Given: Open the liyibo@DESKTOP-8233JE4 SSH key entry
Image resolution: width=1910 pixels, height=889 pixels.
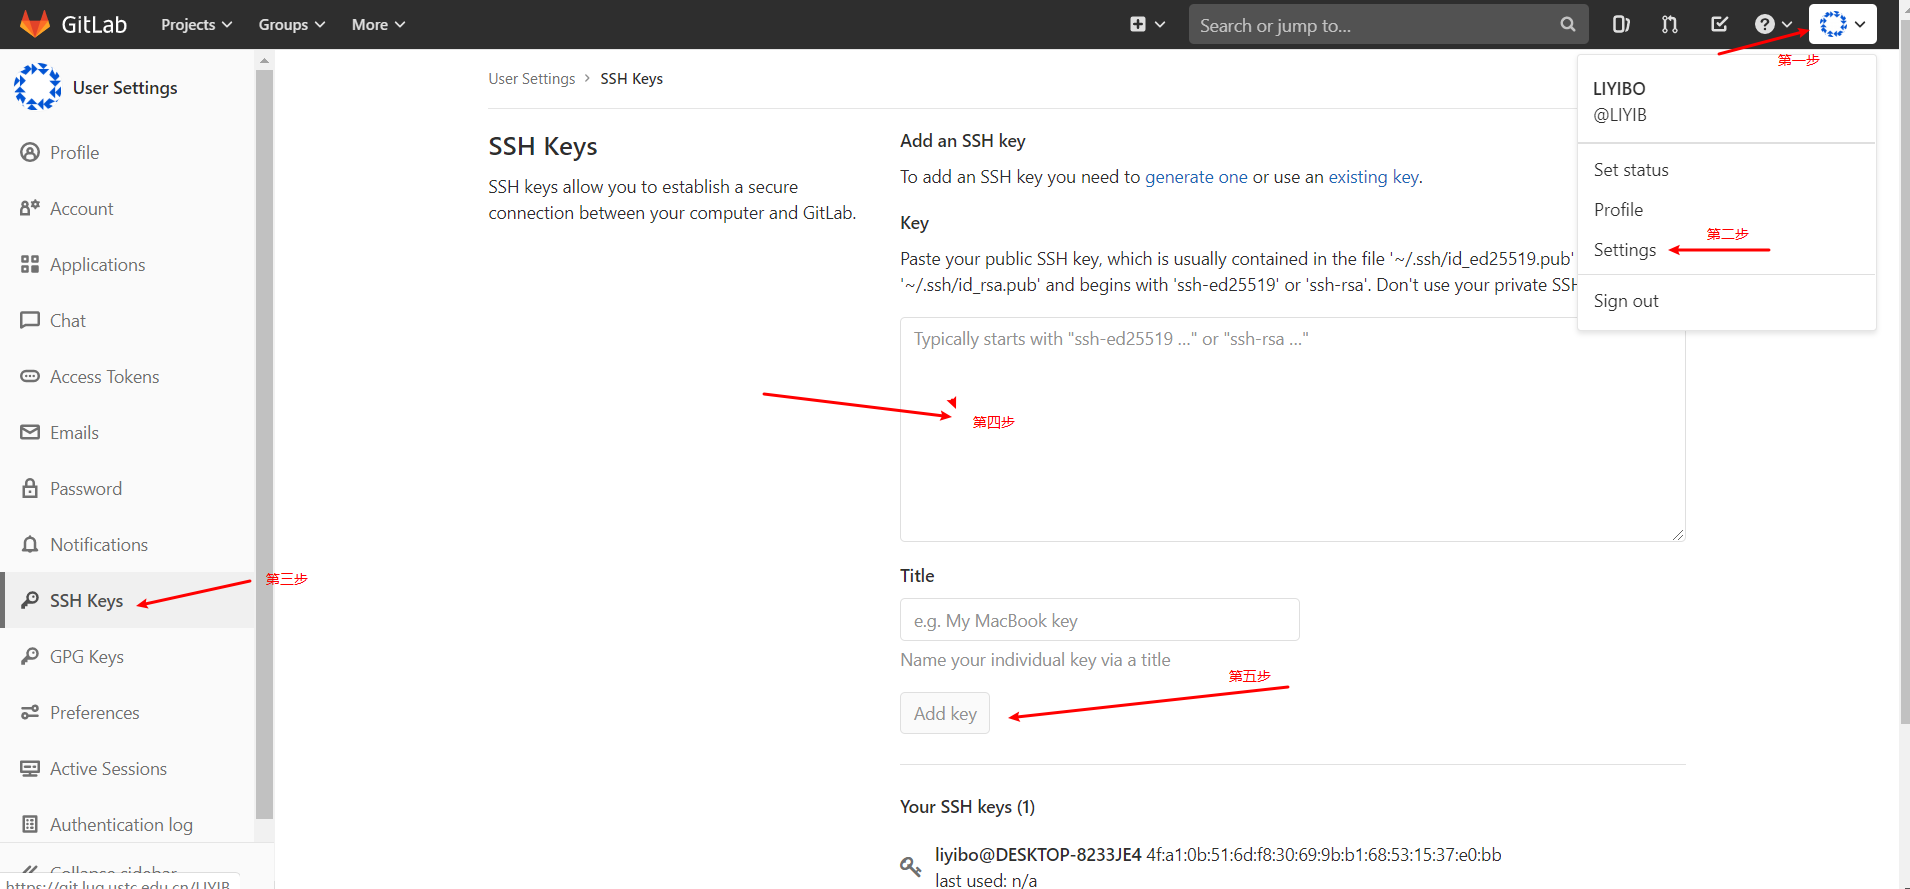Looking at the screenshot, I should point(1038,855).
